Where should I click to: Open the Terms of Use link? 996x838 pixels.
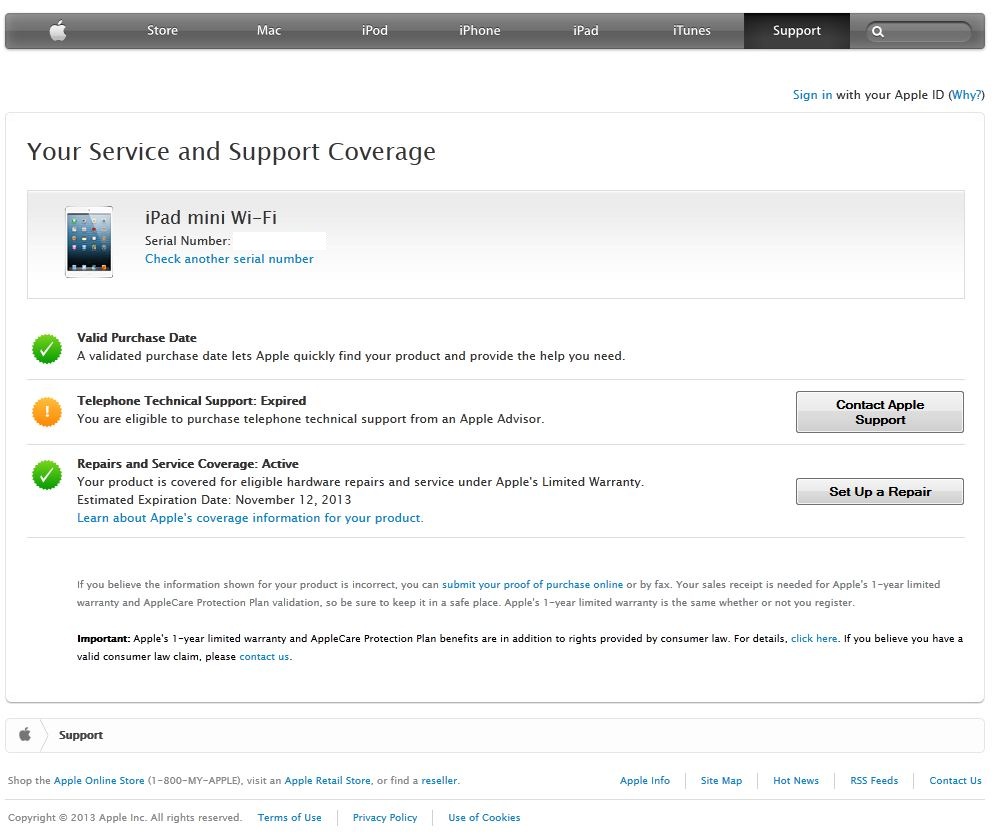290,818
